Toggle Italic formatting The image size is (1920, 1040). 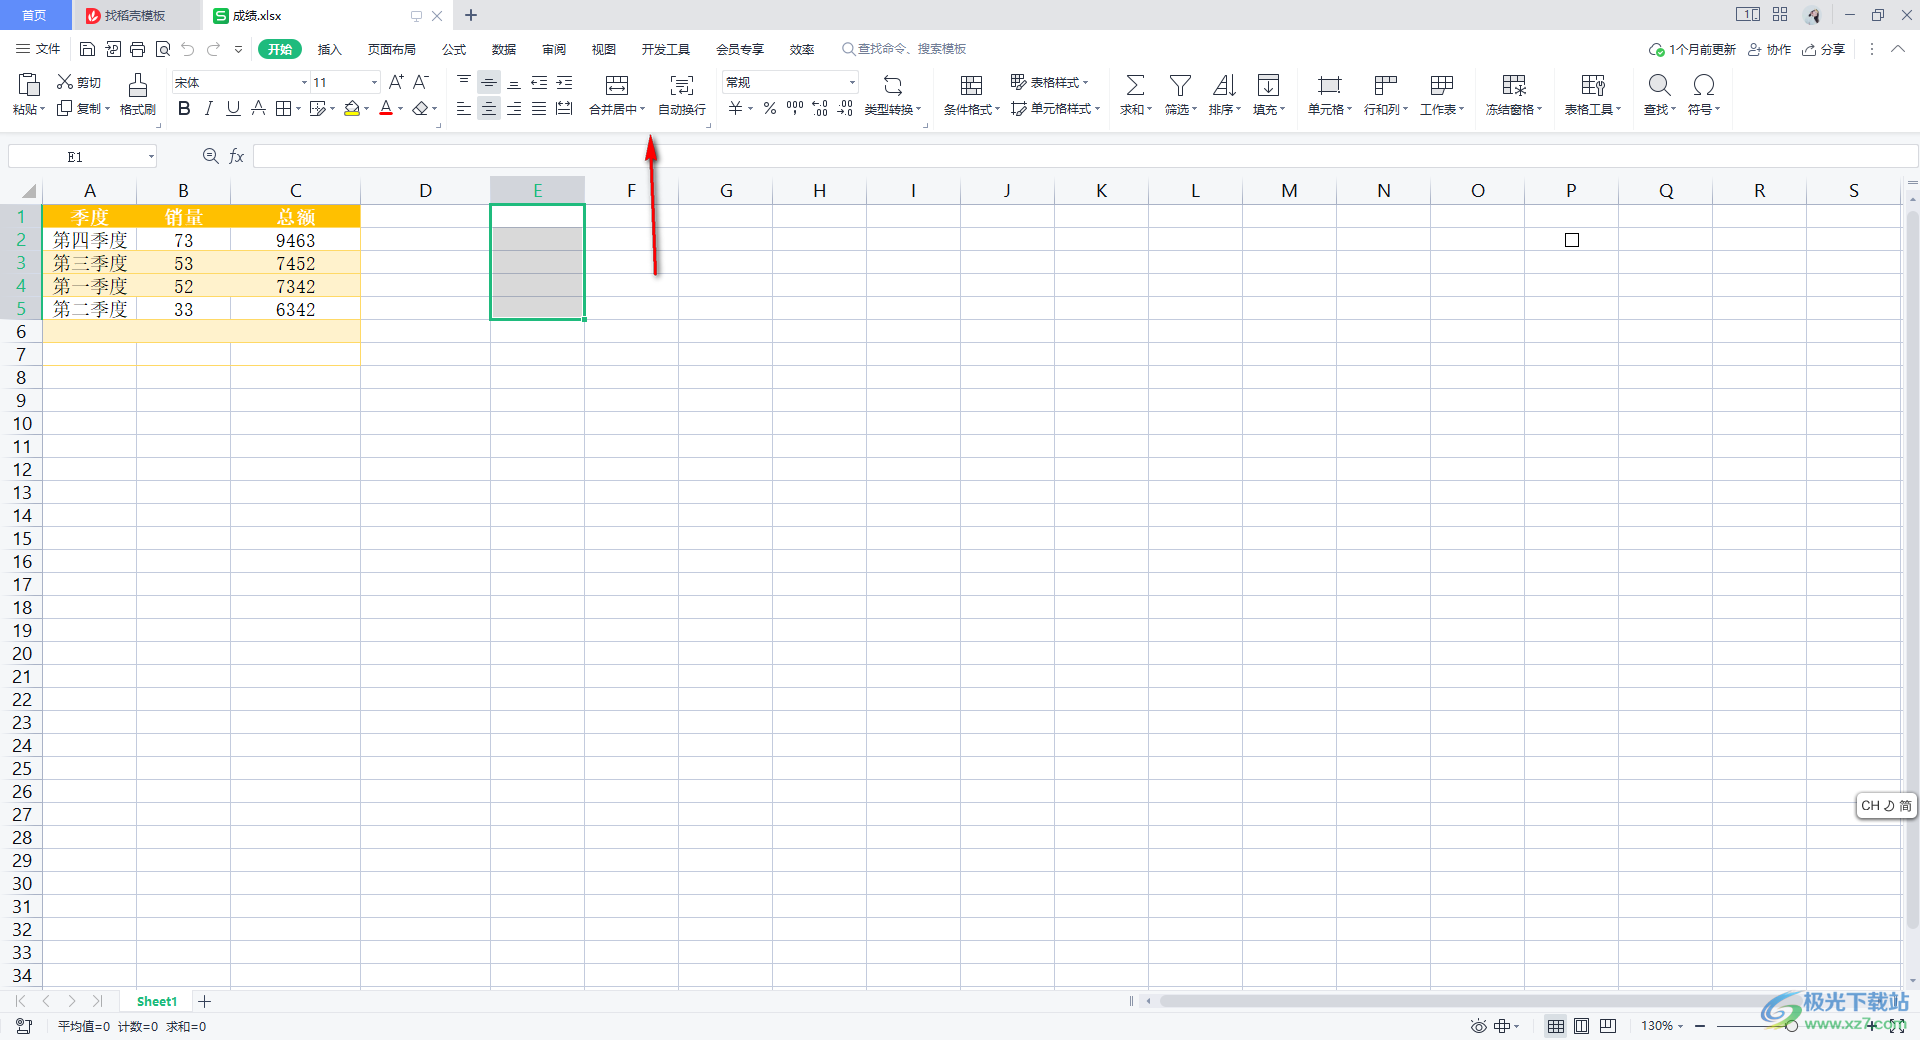point(209,108)
